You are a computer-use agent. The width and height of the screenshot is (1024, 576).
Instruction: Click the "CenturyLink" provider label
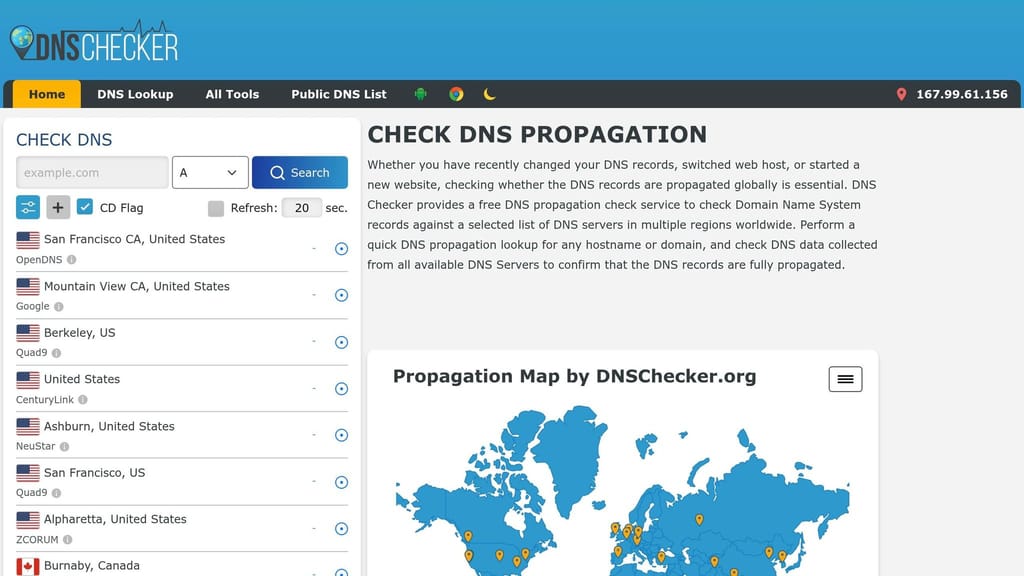click(45, 400)
